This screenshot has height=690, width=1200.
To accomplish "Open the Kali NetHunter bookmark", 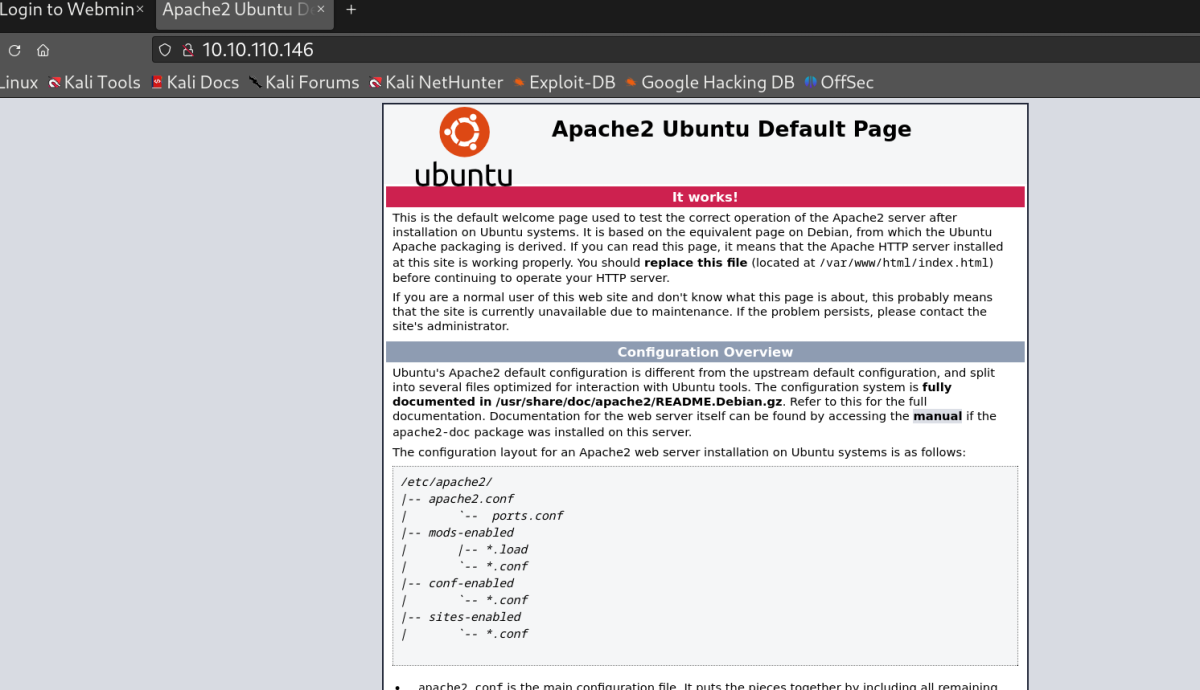I will pyautogui.click(x=436, y=83).
